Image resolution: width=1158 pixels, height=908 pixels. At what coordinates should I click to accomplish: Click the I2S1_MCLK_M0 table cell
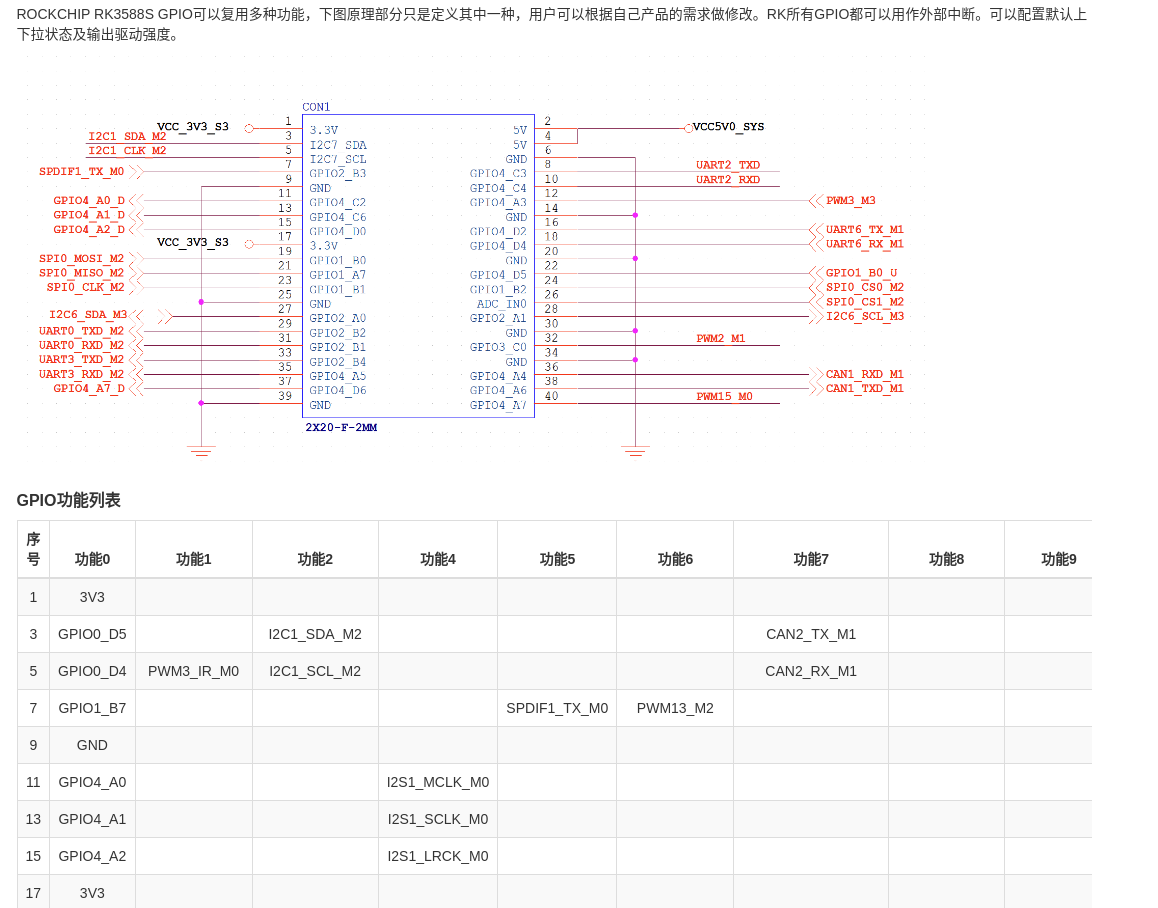click(x=438, y=782)
